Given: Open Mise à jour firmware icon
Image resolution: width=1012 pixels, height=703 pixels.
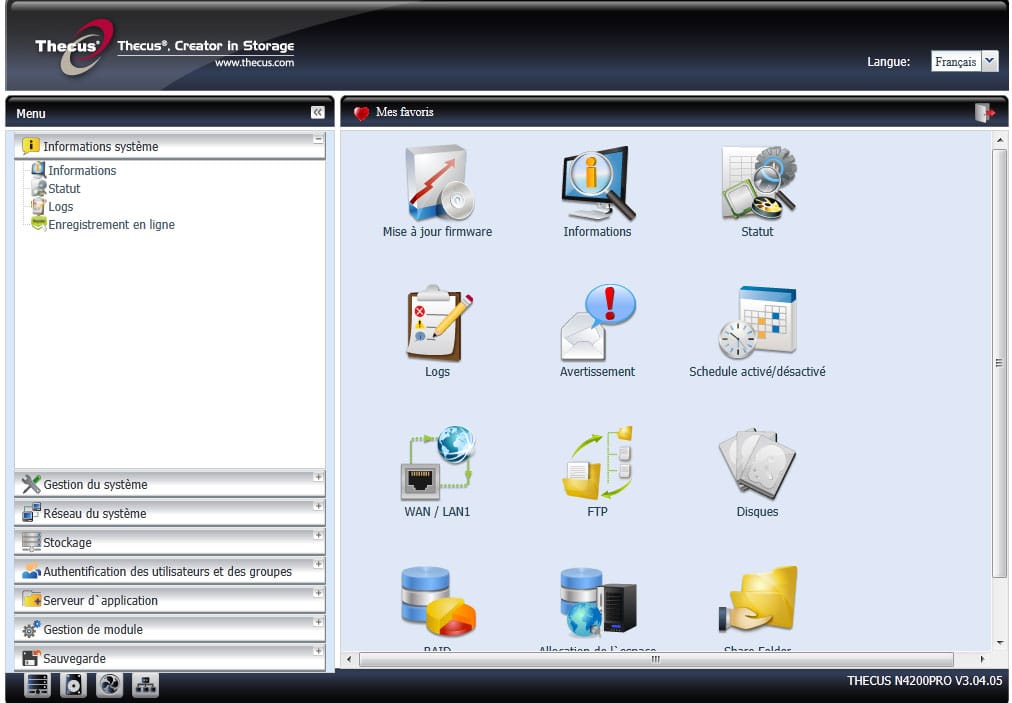Looking at the screenshot, I should click(x=438, y=183).
